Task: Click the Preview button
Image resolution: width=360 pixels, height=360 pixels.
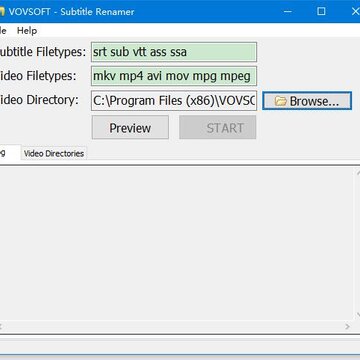Action: pos(130,128)
